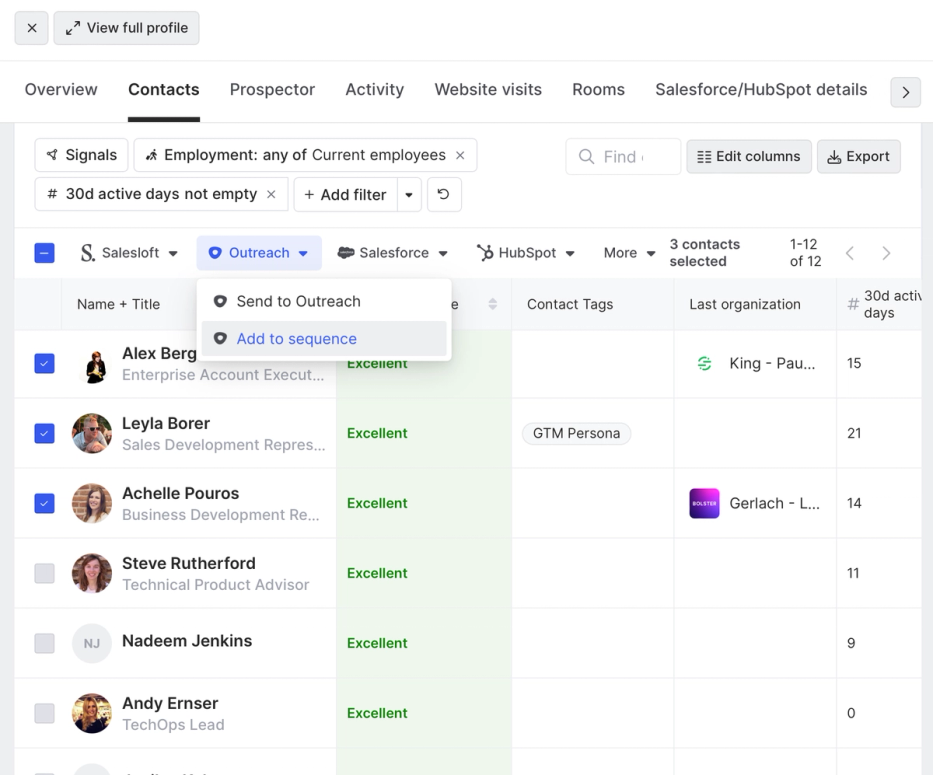
Task: Remove the Employment current employees filter
Action: pos(460,155)
